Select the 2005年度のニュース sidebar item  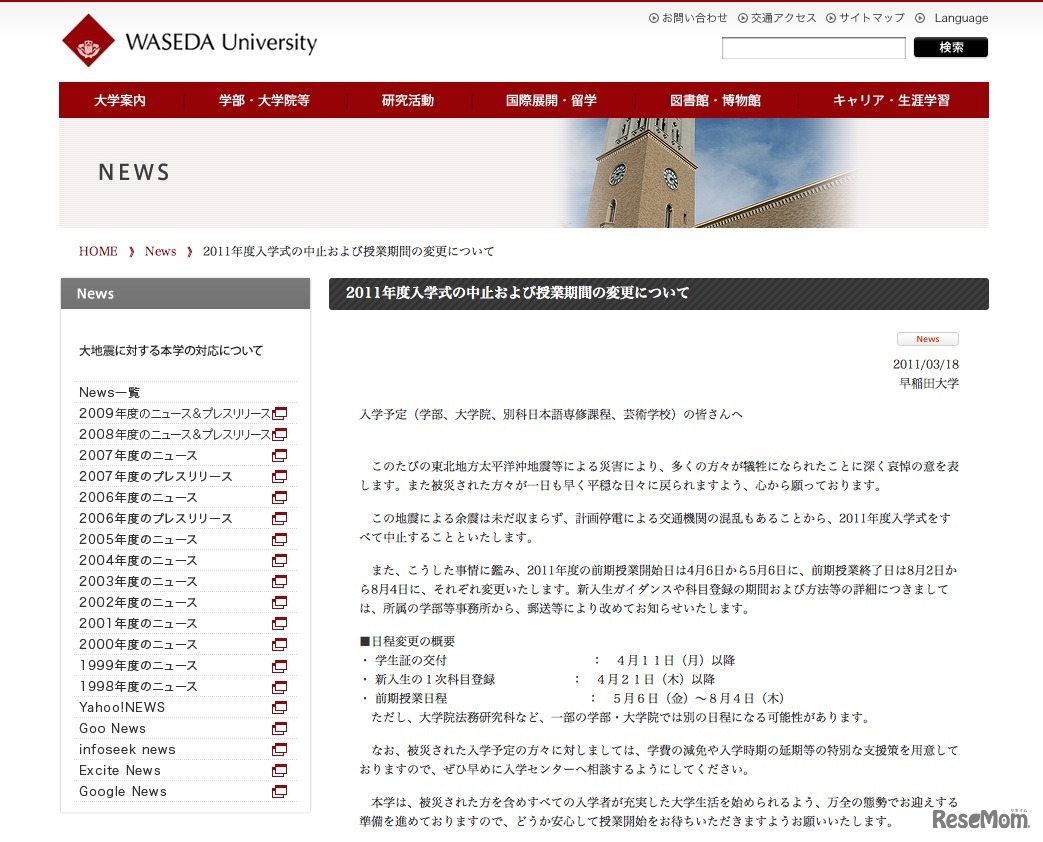click(135, 539)
